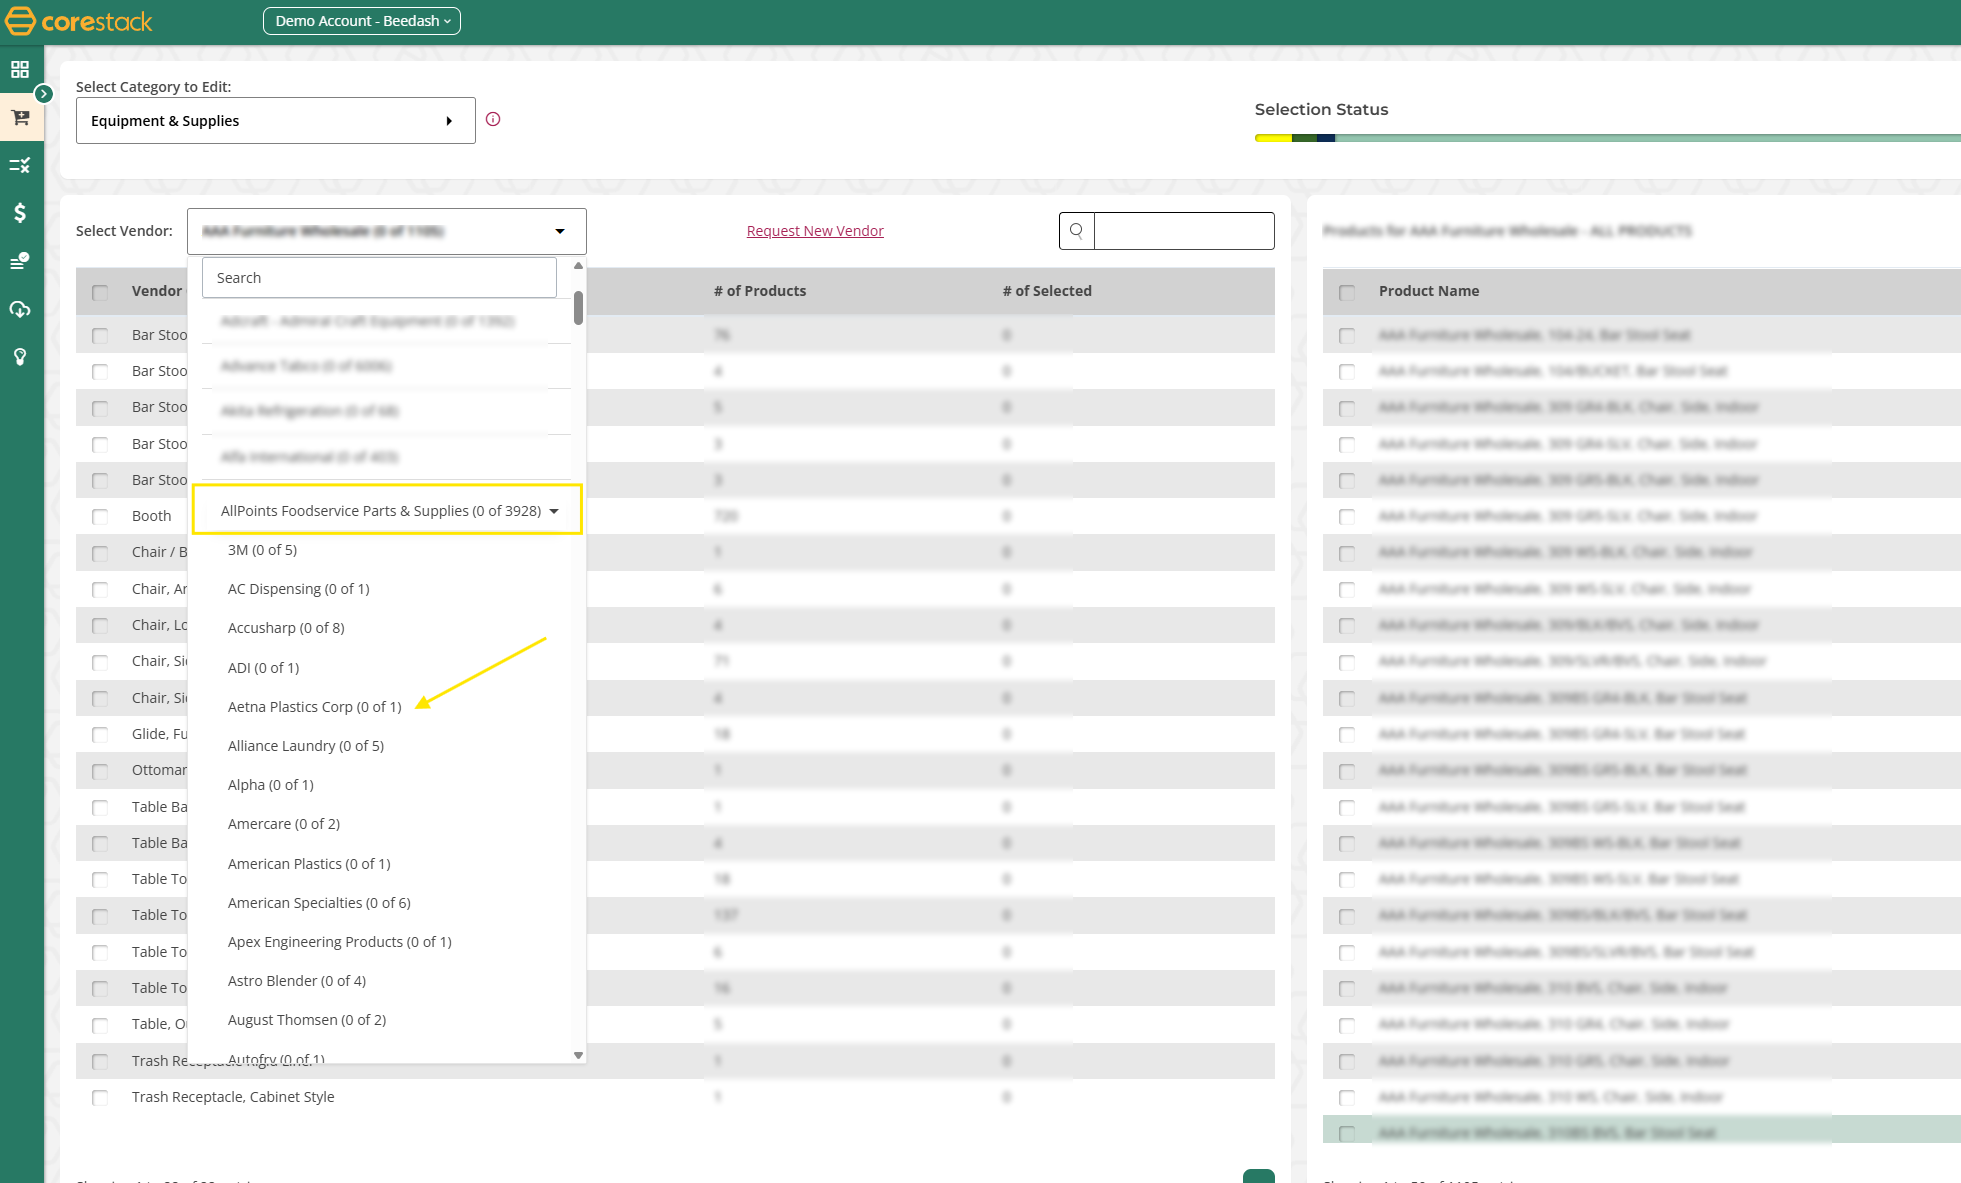Open the dashboard grid icon in sidebar
This screenshot has width=1961, height=1183.
coord(20,69)
